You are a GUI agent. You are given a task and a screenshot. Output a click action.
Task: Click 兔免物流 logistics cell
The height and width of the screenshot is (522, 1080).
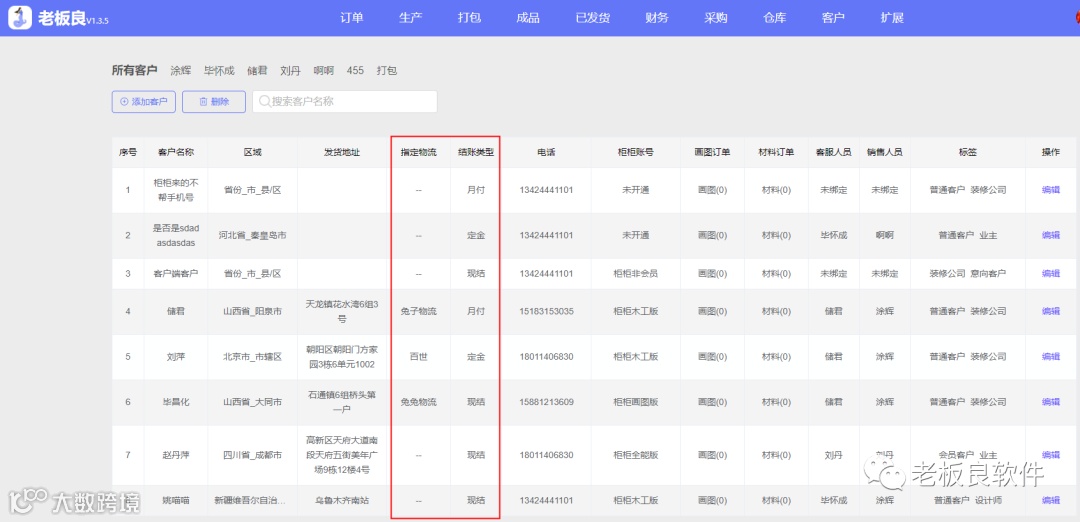(x=418, y=402)
